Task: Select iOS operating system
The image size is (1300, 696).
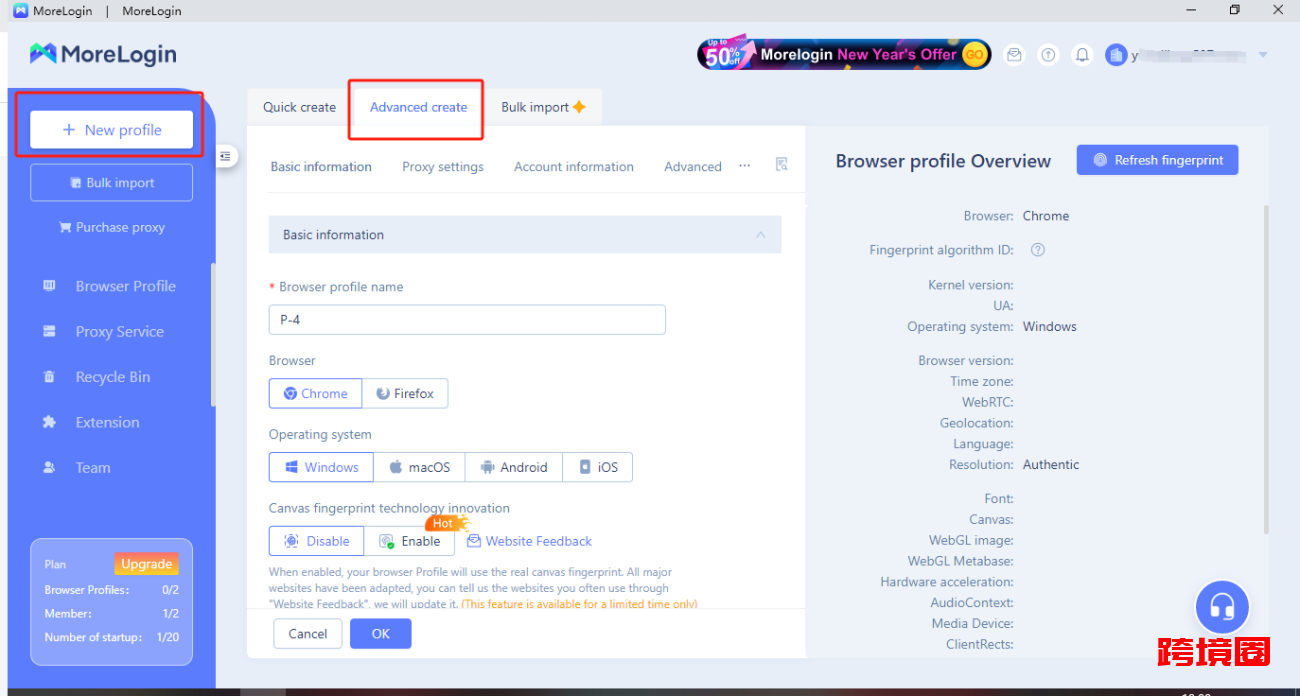Action: coord(598,467)
